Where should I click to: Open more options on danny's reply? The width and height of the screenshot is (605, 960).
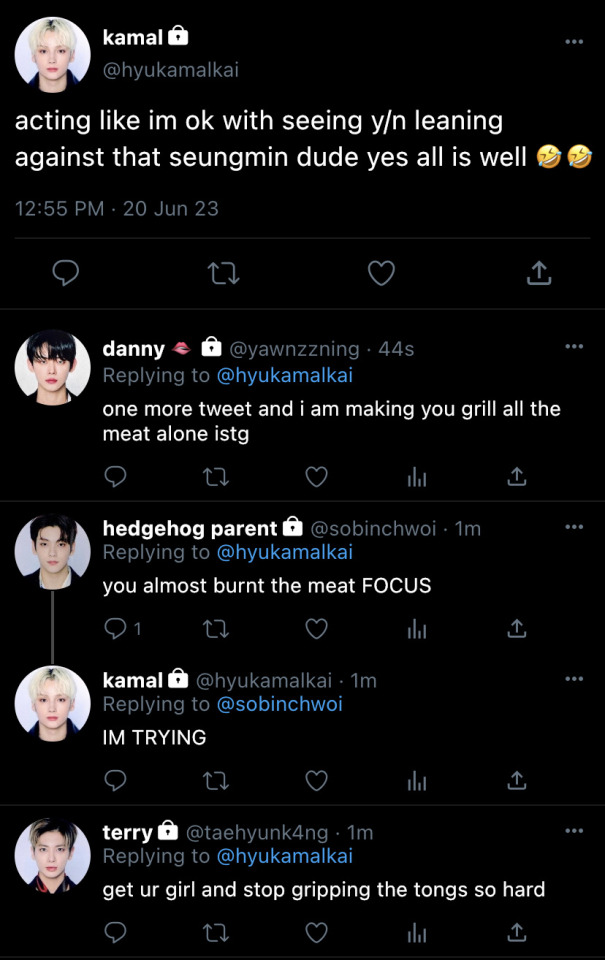click(574, 347)
